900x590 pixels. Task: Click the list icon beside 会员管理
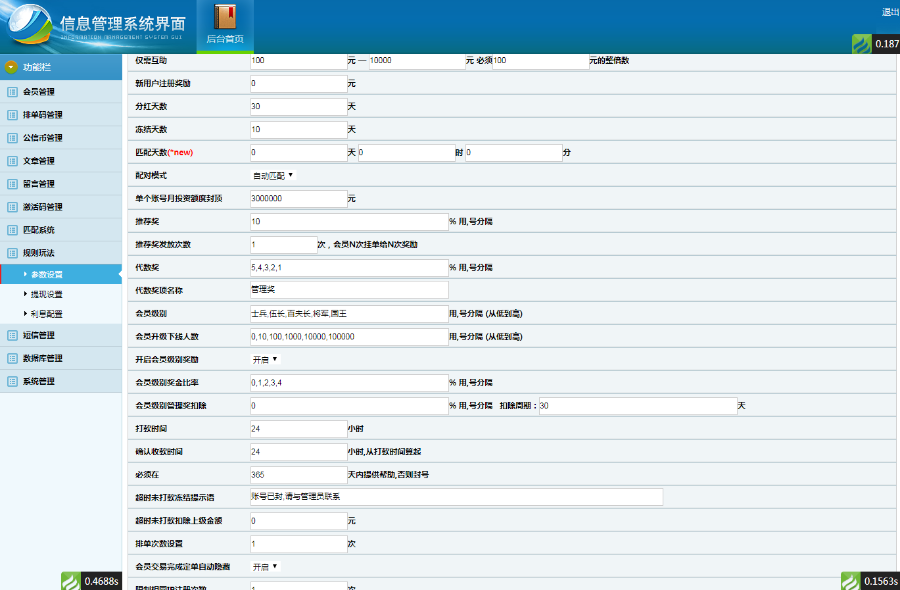tap(12, 92)
